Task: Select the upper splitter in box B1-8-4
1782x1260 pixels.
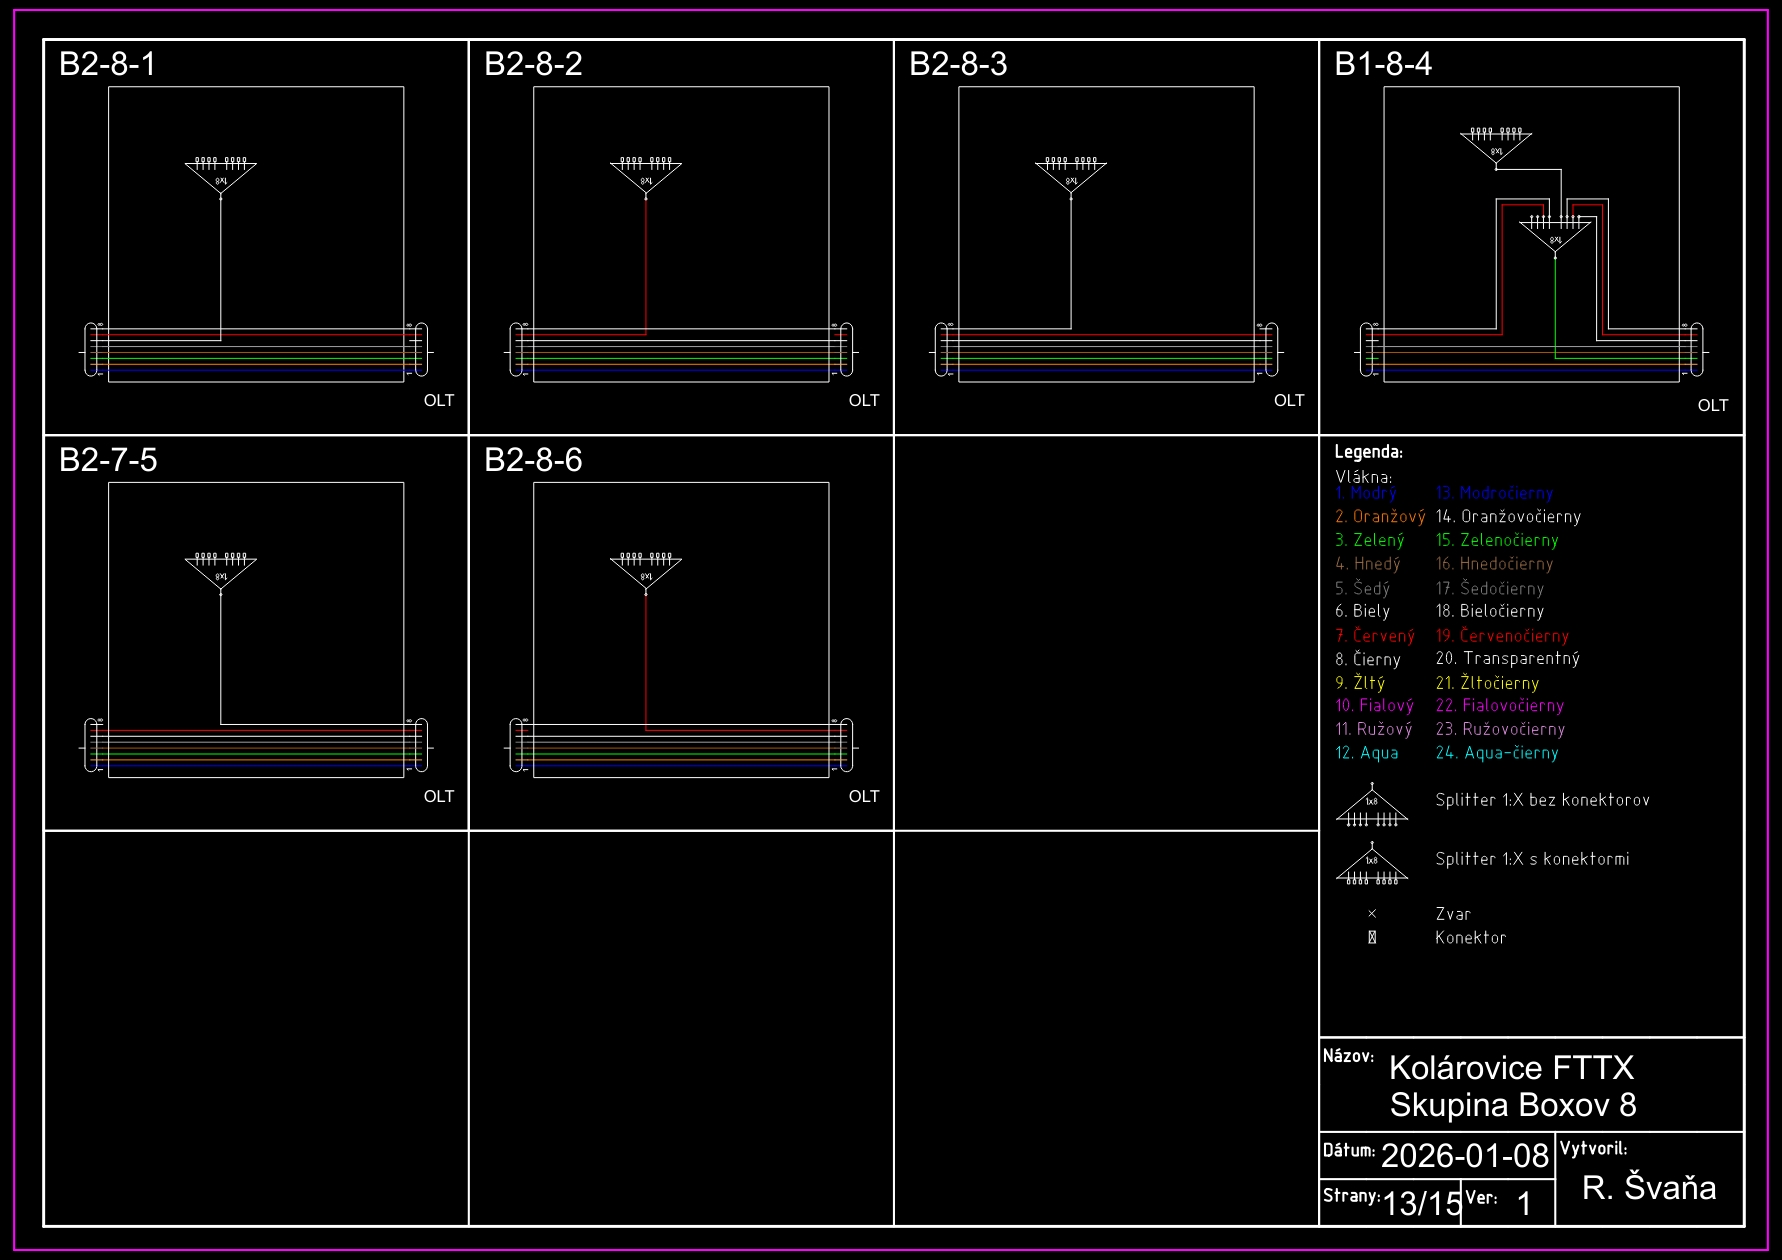Action: click(1496, 145)
